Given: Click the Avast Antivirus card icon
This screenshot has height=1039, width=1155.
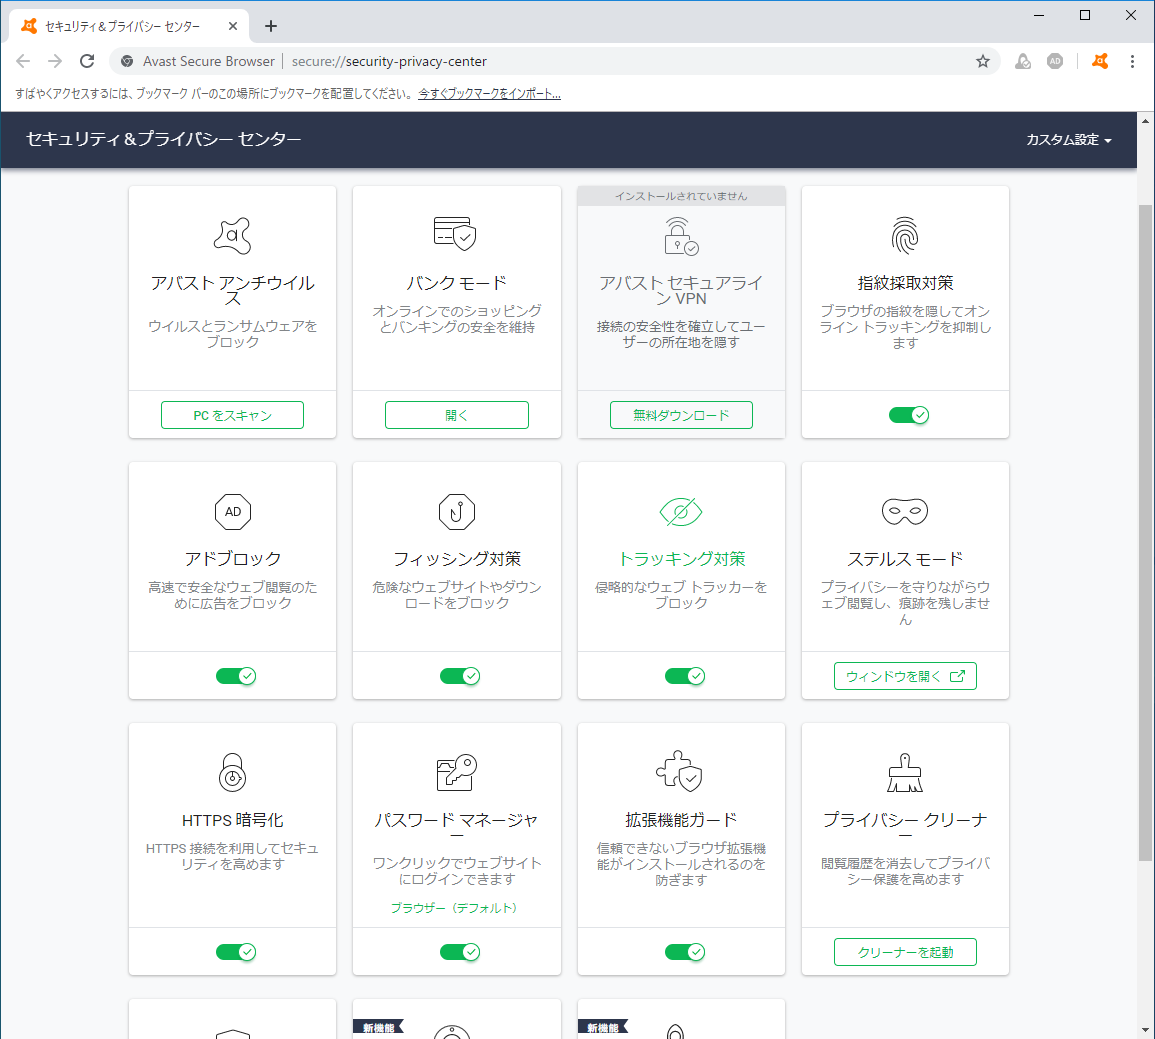Looking at the screenshot, I should point(232,236).
